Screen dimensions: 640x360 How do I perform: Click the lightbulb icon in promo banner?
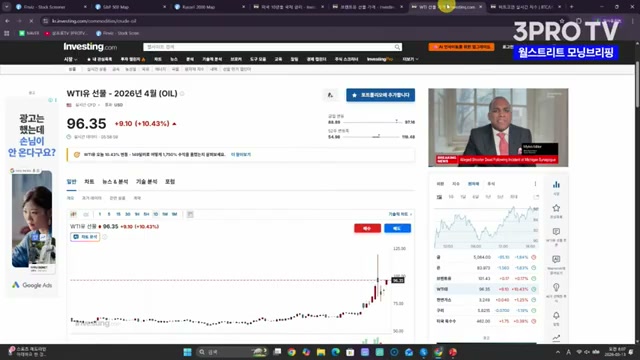[x=76, y=155]
